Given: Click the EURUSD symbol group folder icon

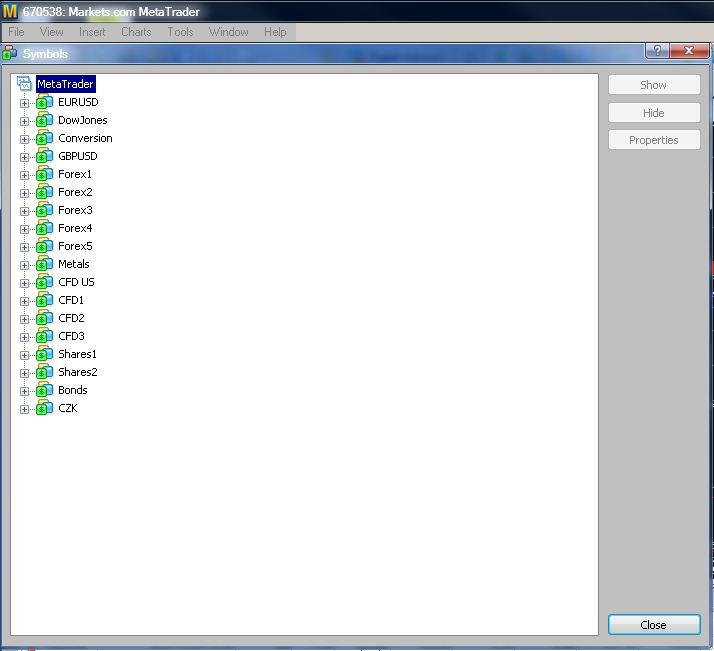Looking at the screenshot, I should click(x=44, y=102).
